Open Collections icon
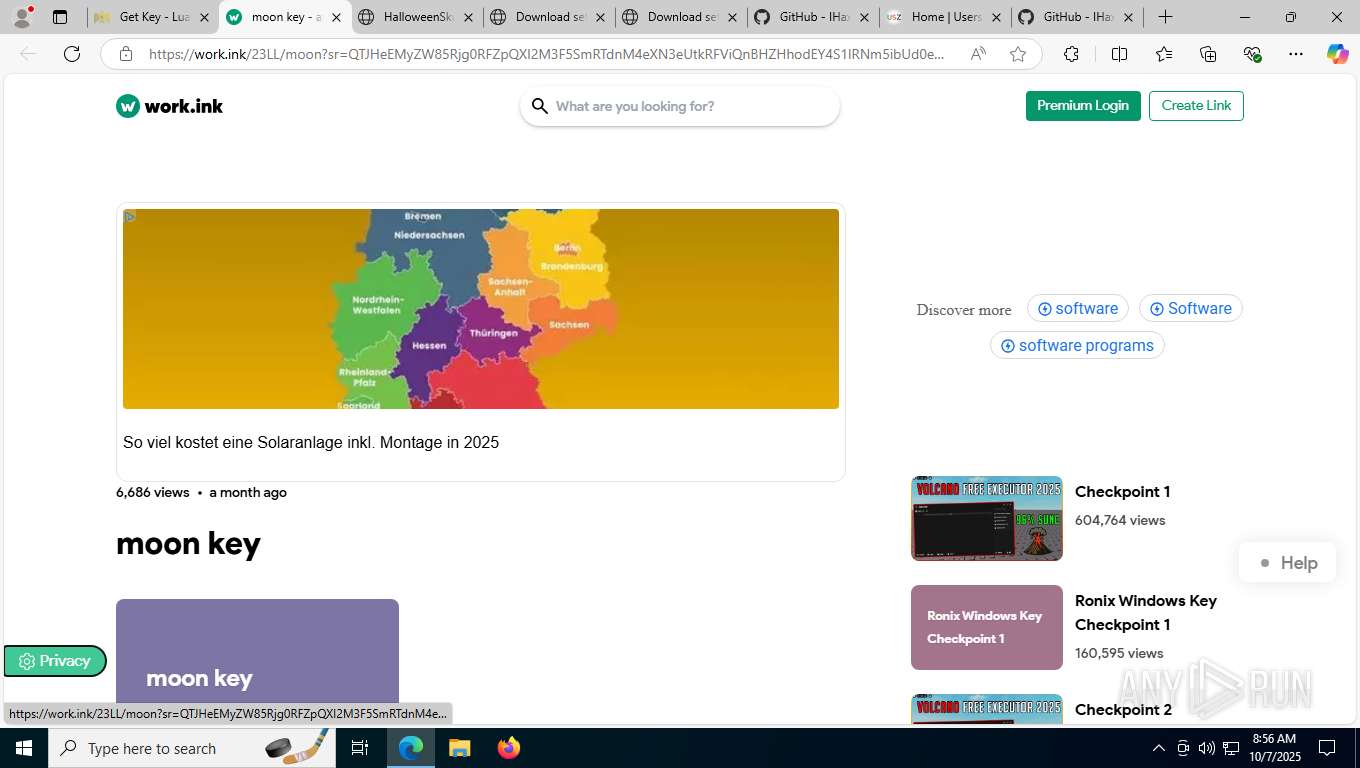 (x=1208, y=54)
